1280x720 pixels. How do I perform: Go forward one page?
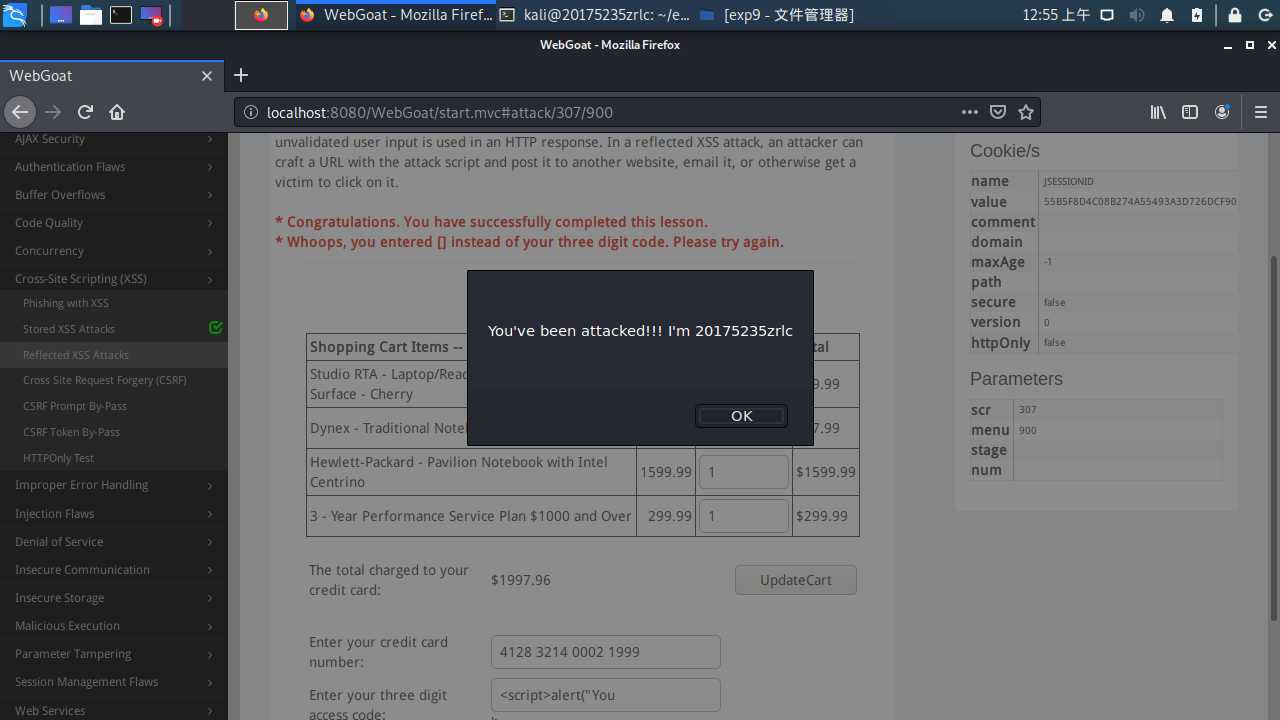(53, 112)
